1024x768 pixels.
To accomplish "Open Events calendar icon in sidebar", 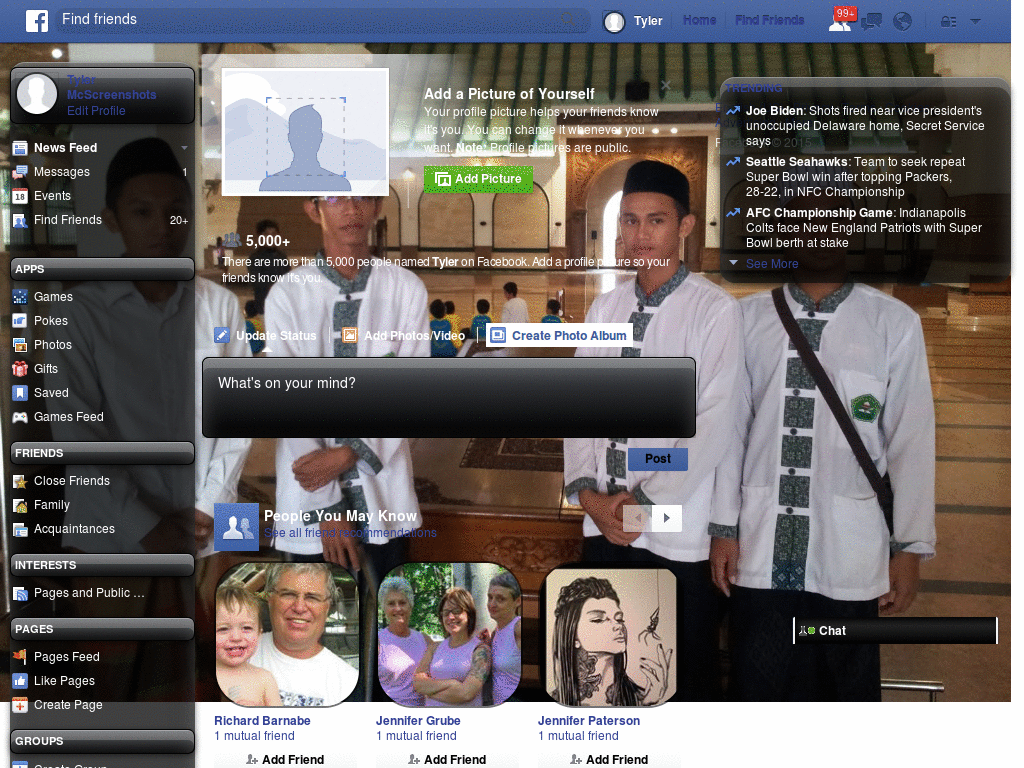I will pyautogui.click(x=20, y=196).
